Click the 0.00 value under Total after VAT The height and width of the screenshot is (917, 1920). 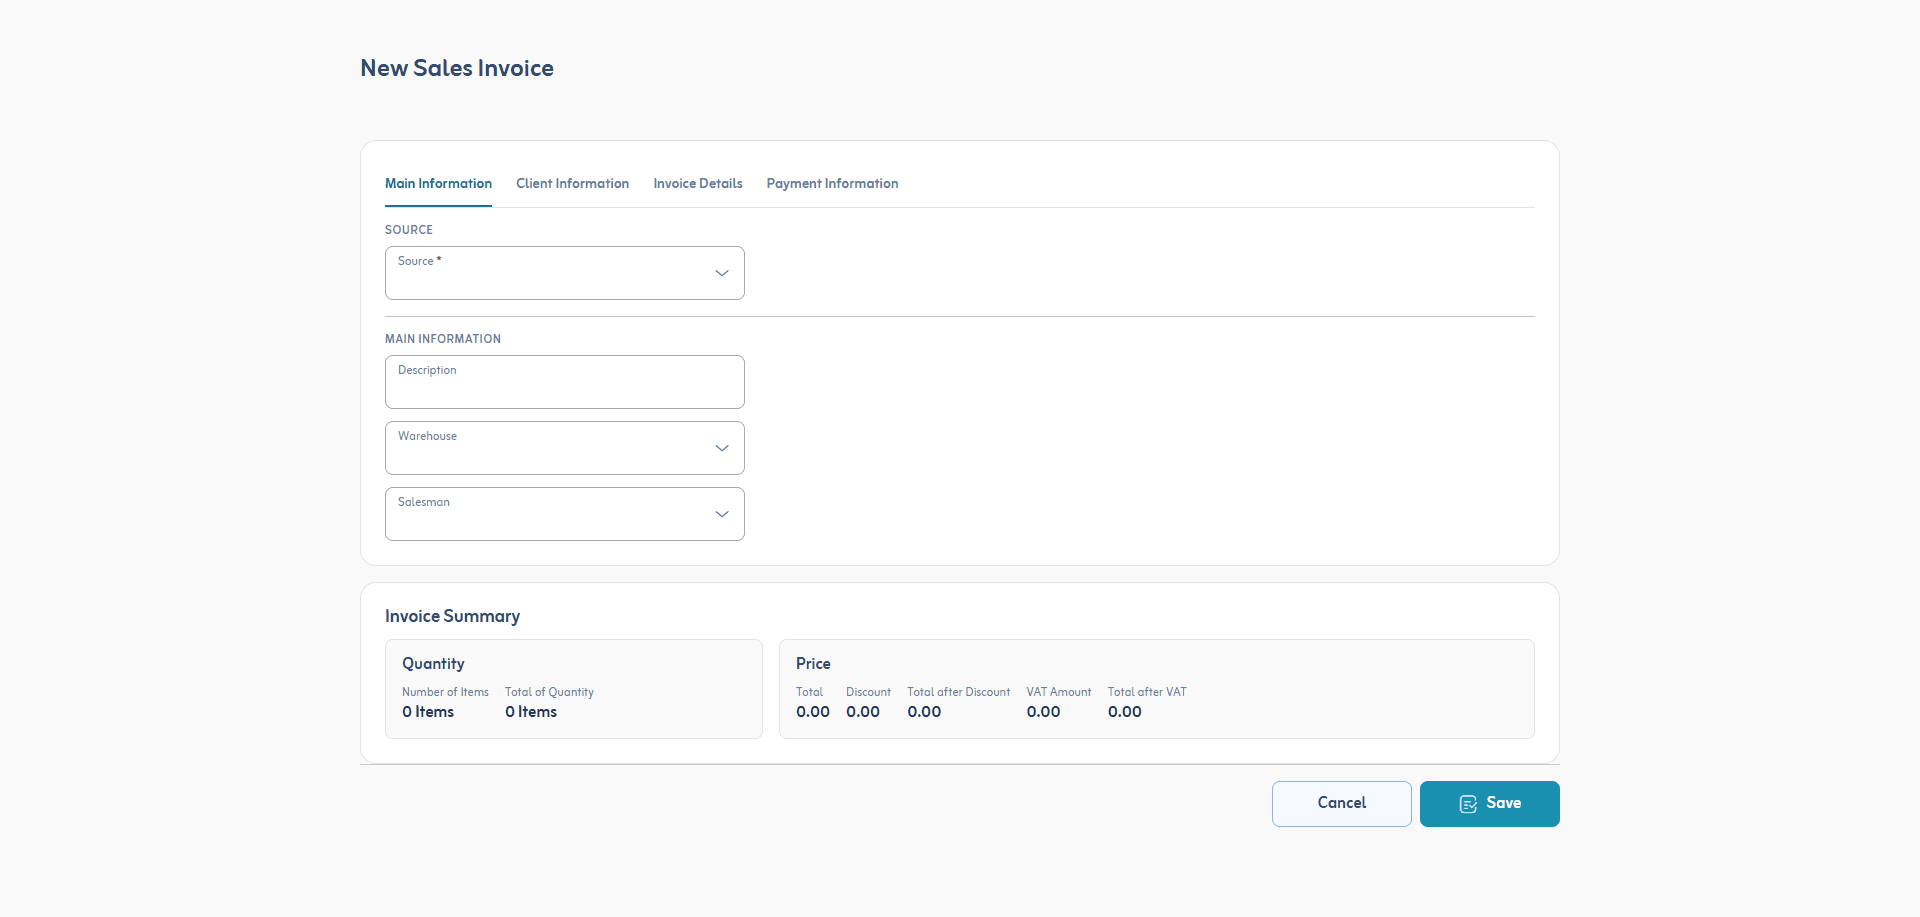(1124, 712)
